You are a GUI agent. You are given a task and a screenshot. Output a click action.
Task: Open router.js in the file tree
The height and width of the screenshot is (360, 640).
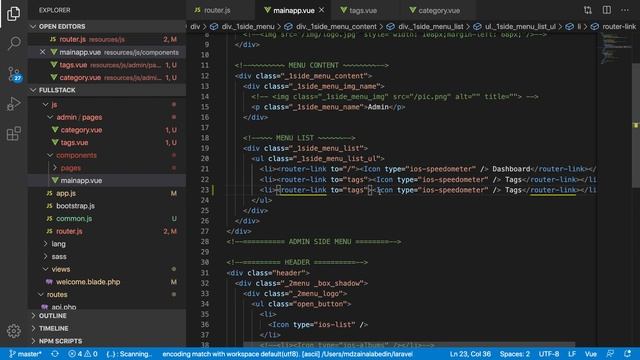point(107,231)
